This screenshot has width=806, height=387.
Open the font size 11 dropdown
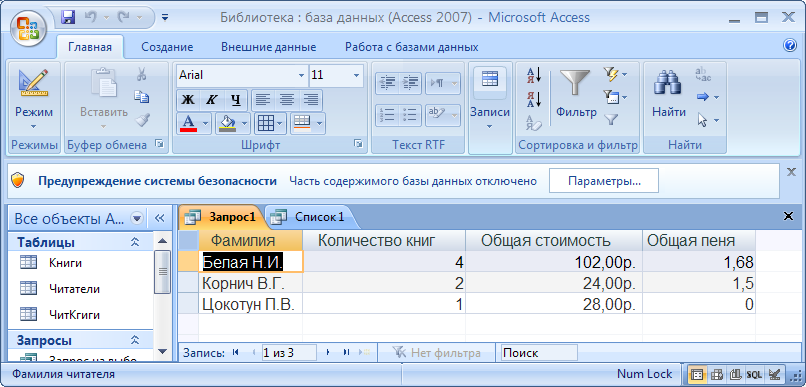tap(356, 75)
